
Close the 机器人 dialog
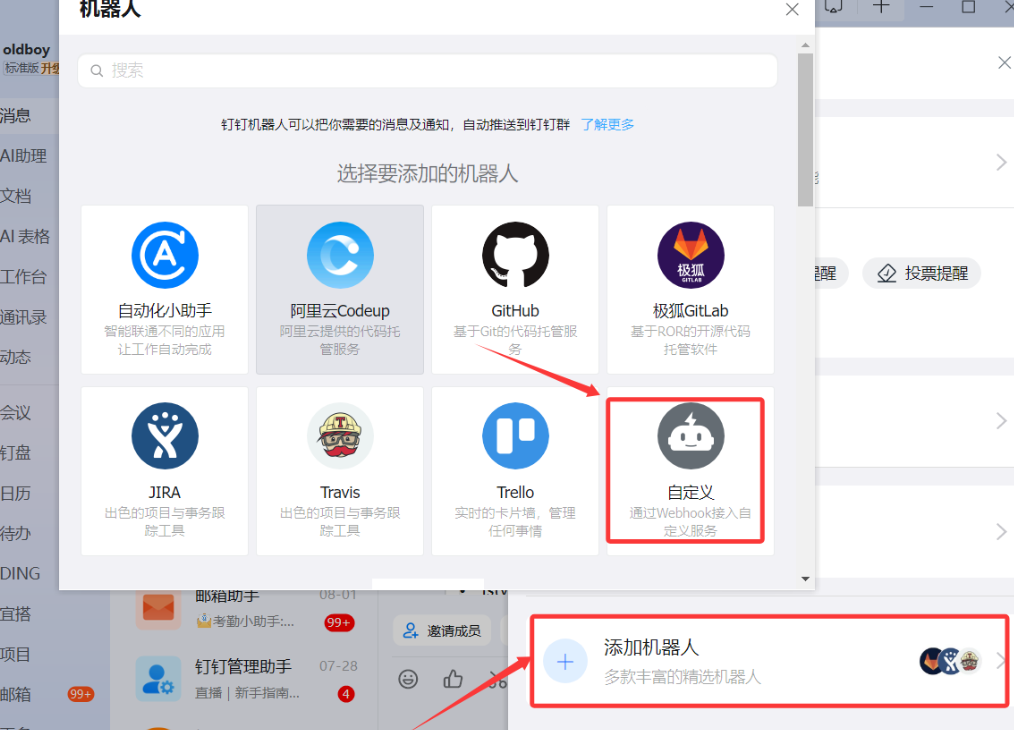(x=792, y=10)
